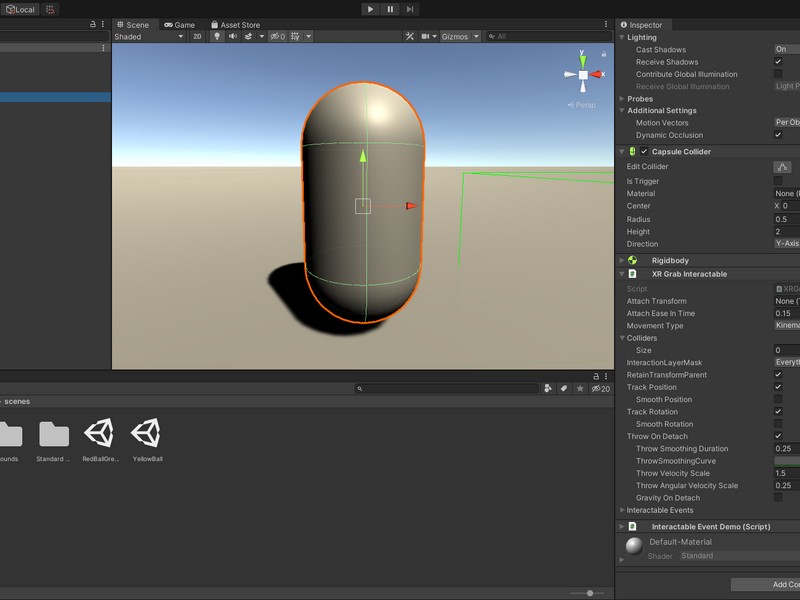
Task: Enable the Gravity On Detach checkbox
Action: (778, 498)
